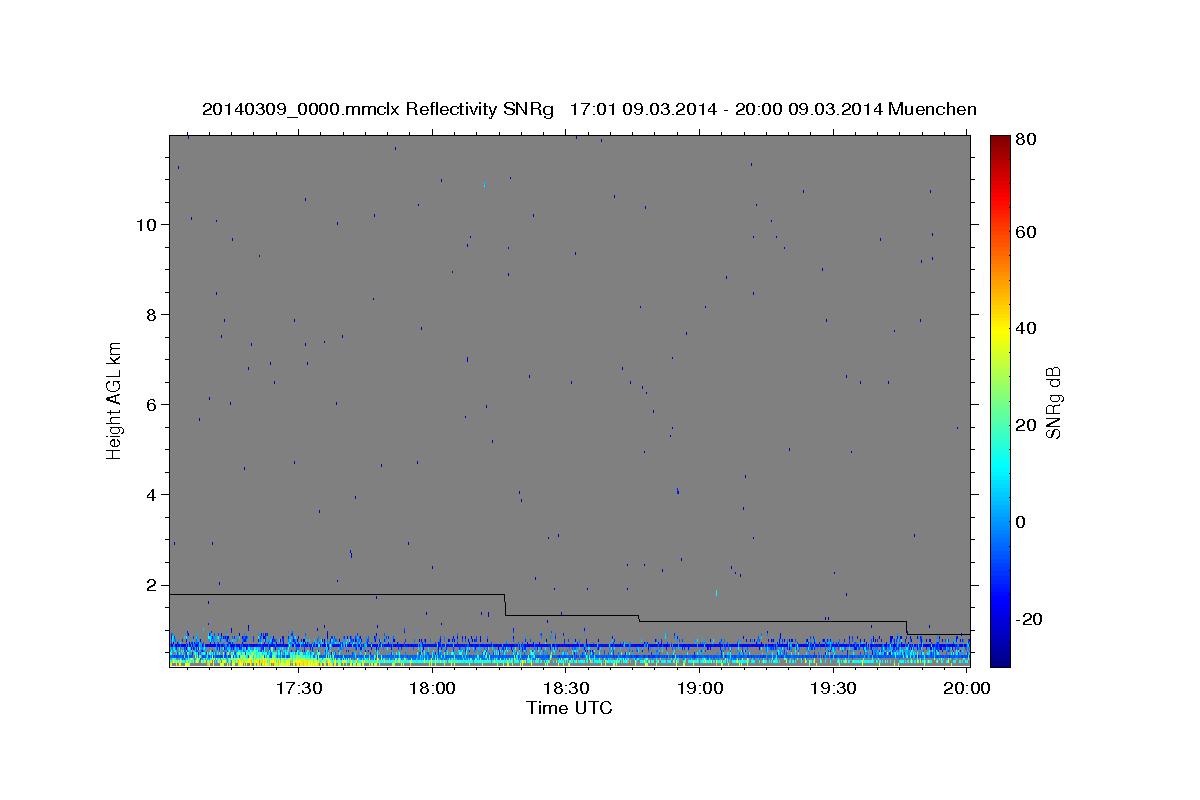The image size is (1200, 800).
Task: Click the 19:00 time tick label
Action: tap(700, 688)
